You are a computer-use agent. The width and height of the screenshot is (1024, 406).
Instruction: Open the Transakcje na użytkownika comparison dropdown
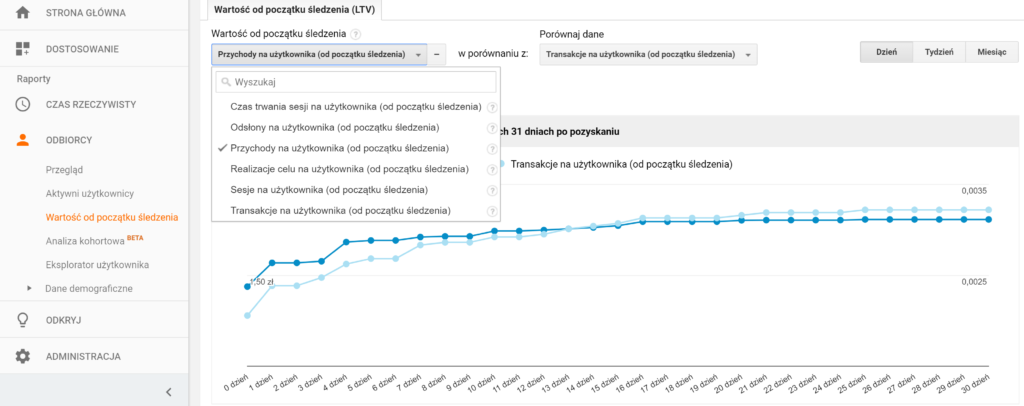click(648, 55)
